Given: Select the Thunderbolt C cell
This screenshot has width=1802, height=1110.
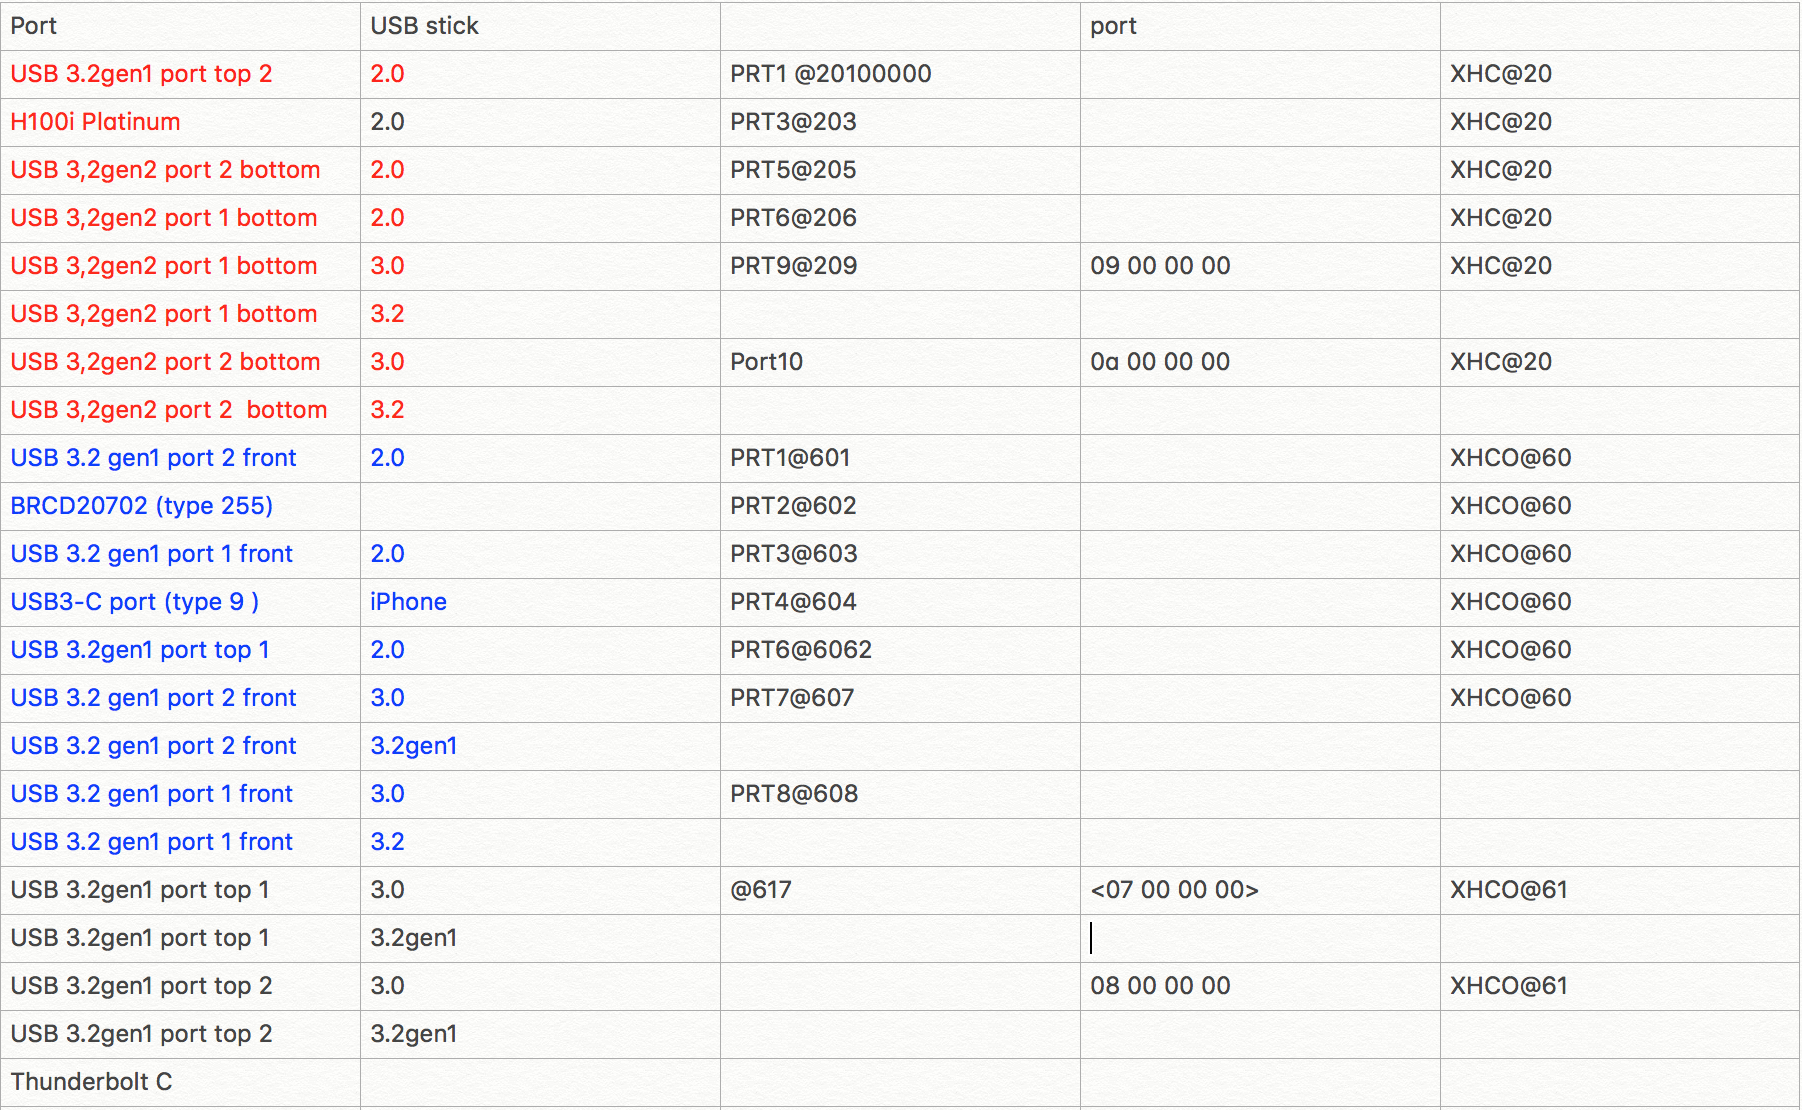Looking at the screenshot, I should pyautogui.click(x=91, y=1082).
